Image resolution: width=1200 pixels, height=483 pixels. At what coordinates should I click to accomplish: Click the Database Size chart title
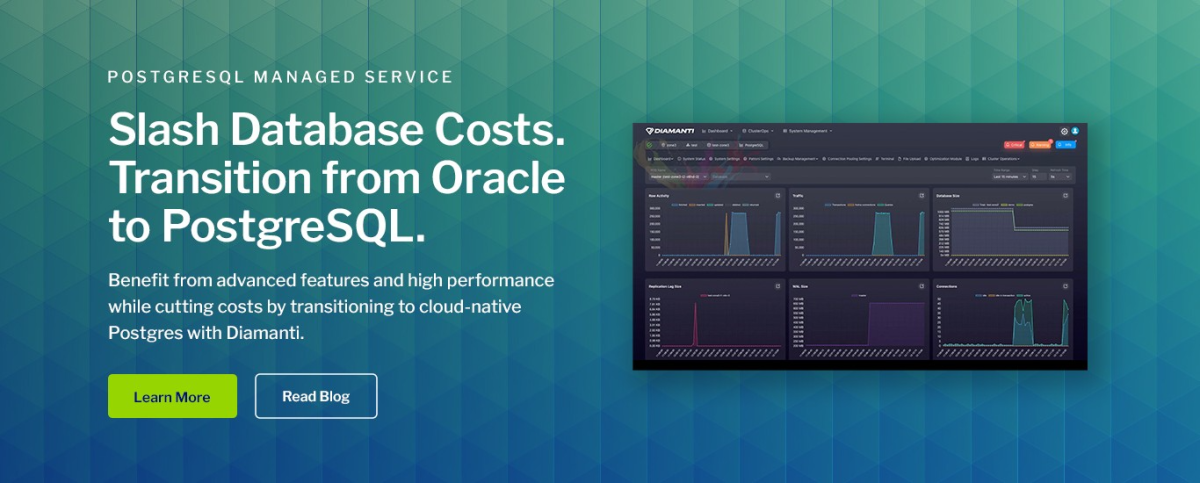pyautogui.click(x=948, y=195)
